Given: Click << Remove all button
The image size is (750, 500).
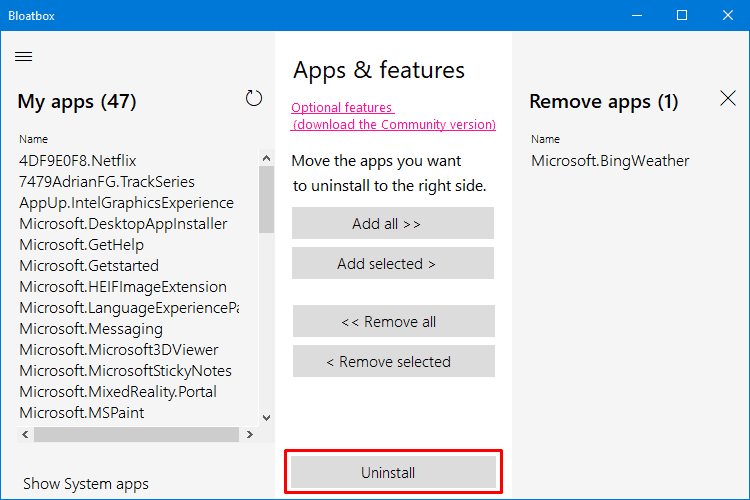Looking at the screenshot, I should point(394,322).
